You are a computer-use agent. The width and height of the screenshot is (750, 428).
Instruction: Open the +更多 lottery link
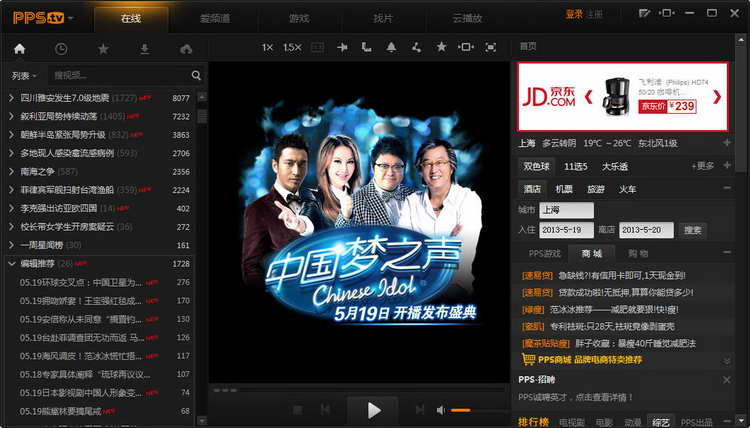[703, 166]
